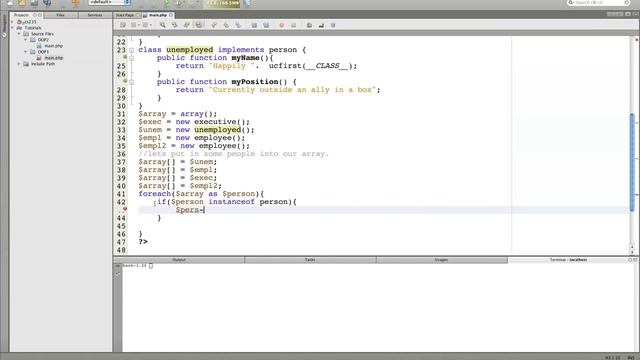The width and height of the screenshot is (640, 360).
Task: Expand the Include Path node
Action: pyautogui.click(x=19, y=64)
